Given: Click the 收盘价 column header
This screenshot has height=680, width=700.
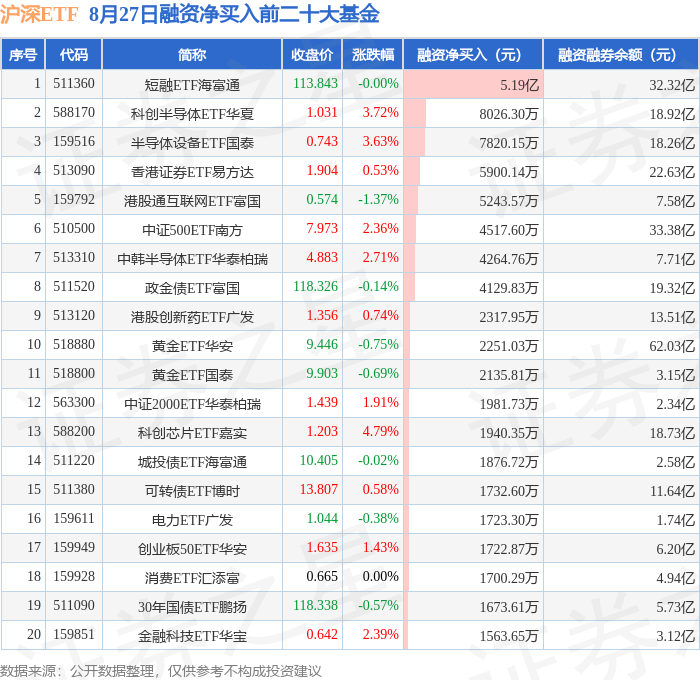Looking at the screenshot, I should pyautogui.click(x=312, y=55).
